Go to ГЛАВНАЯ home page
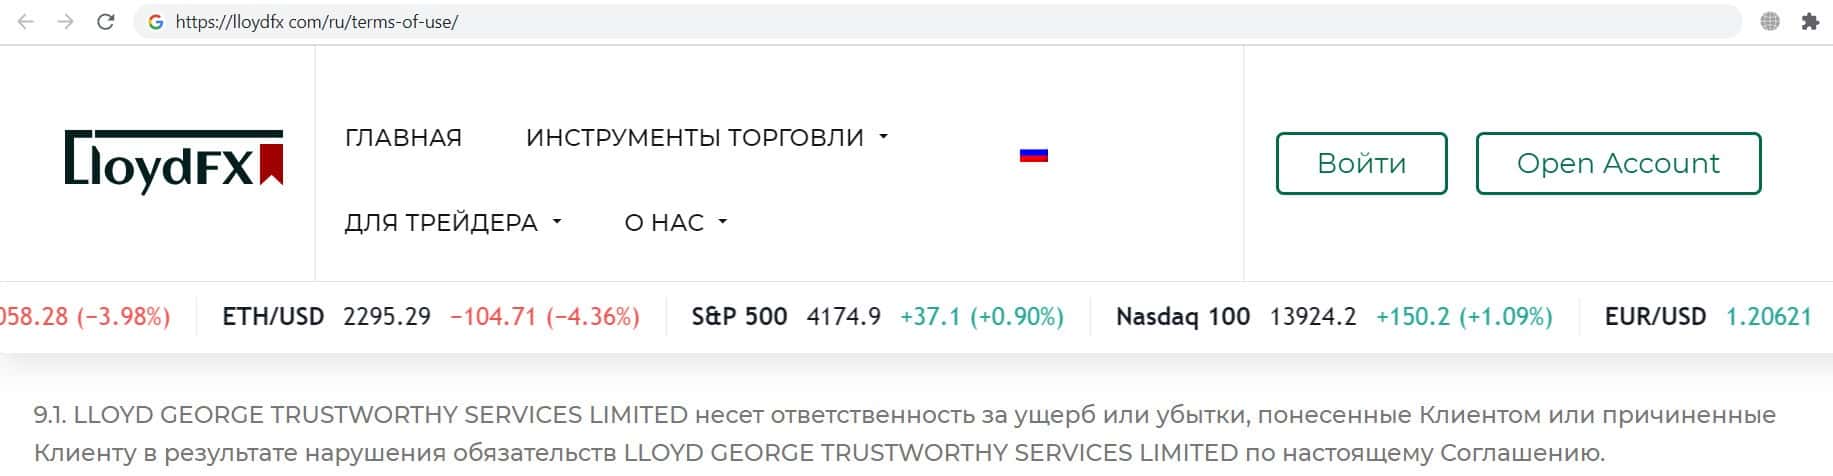Image resolution: width=1833 pixels, height=476 pixels. [x=403, y=137]
